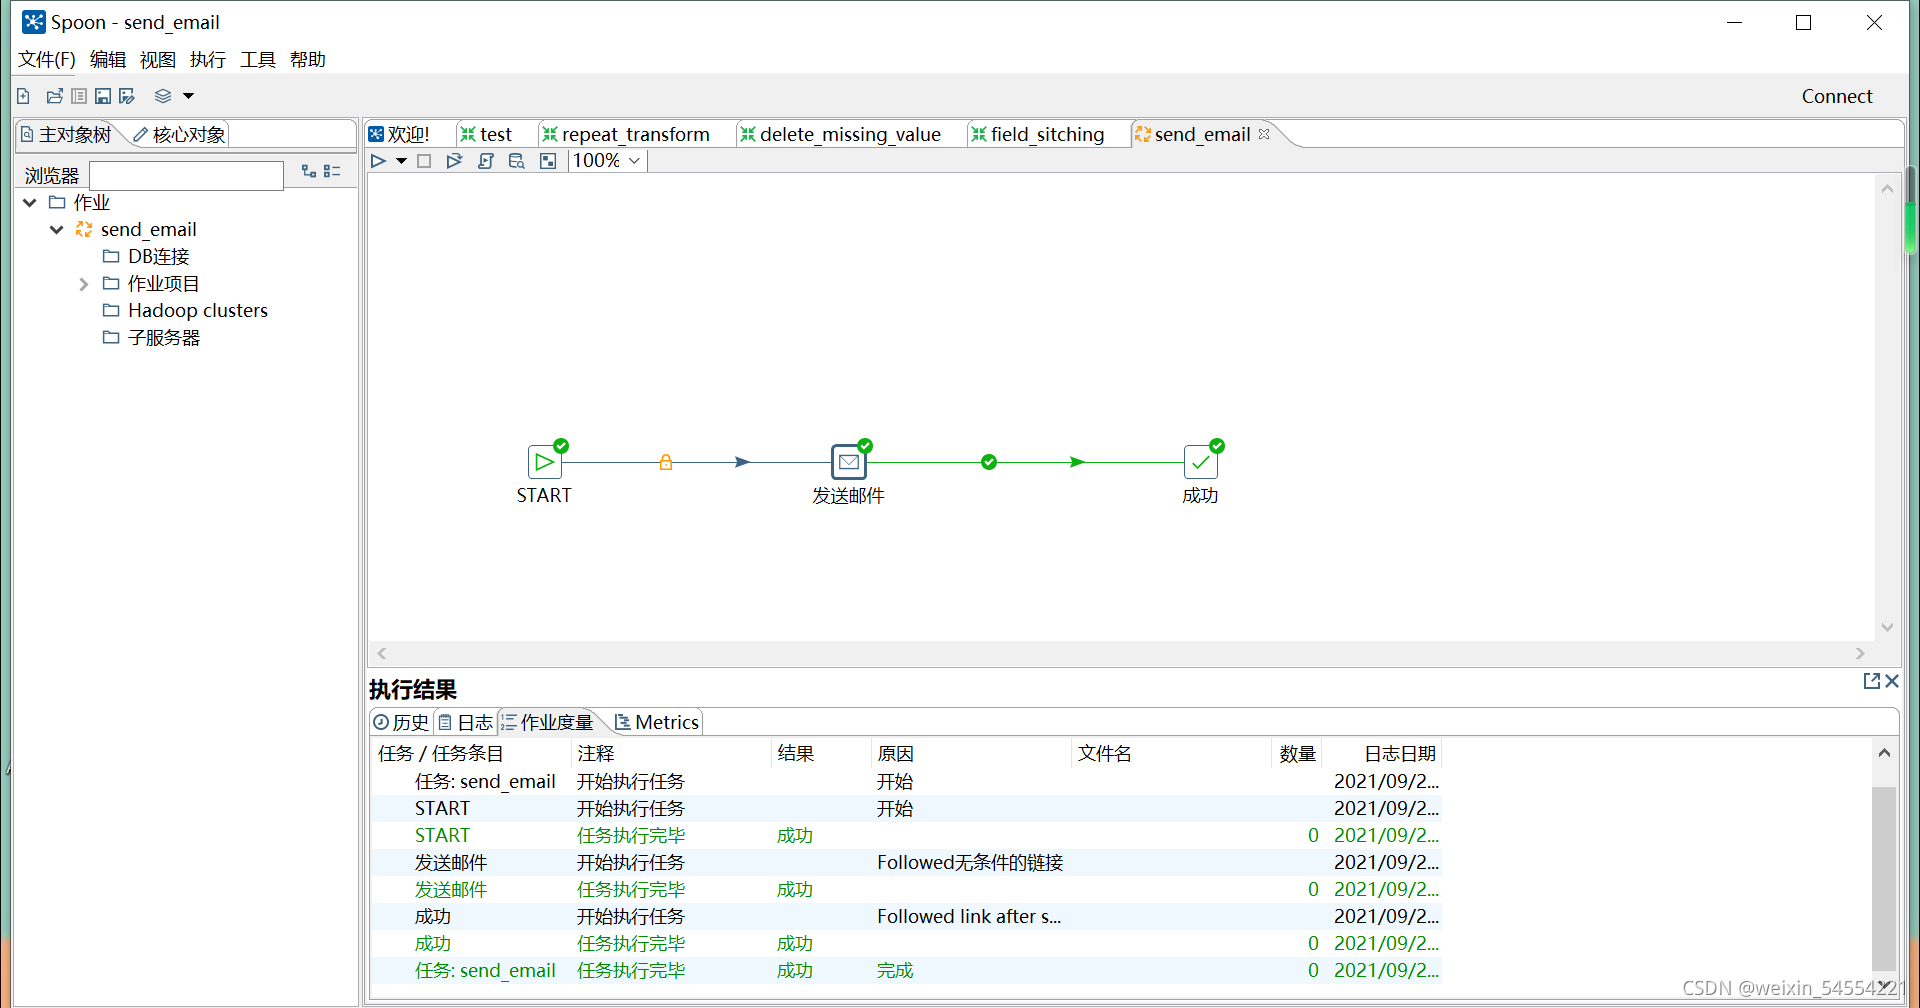The image size is (1920, 1008).
Task: Select the START job entry icon
Action: (x=544, y=462)
